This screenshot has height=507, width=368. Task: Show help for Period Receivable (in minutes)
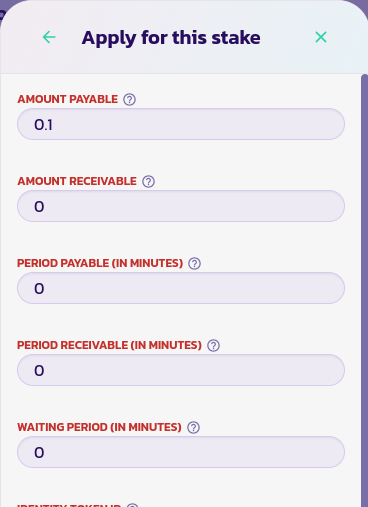[213, 345]
